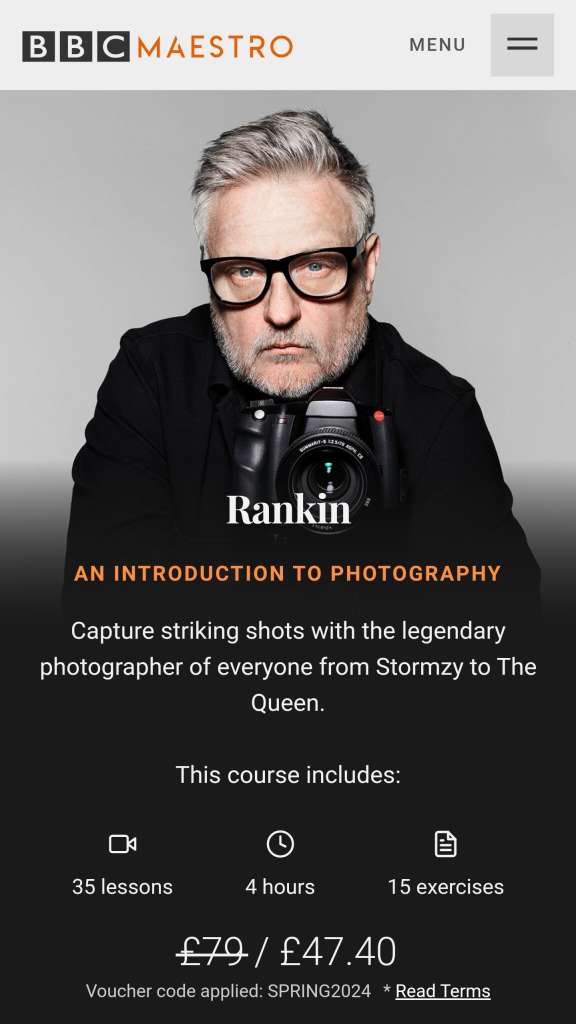
Task: Click the video camera lessons icon
Action: coord(122,844)
